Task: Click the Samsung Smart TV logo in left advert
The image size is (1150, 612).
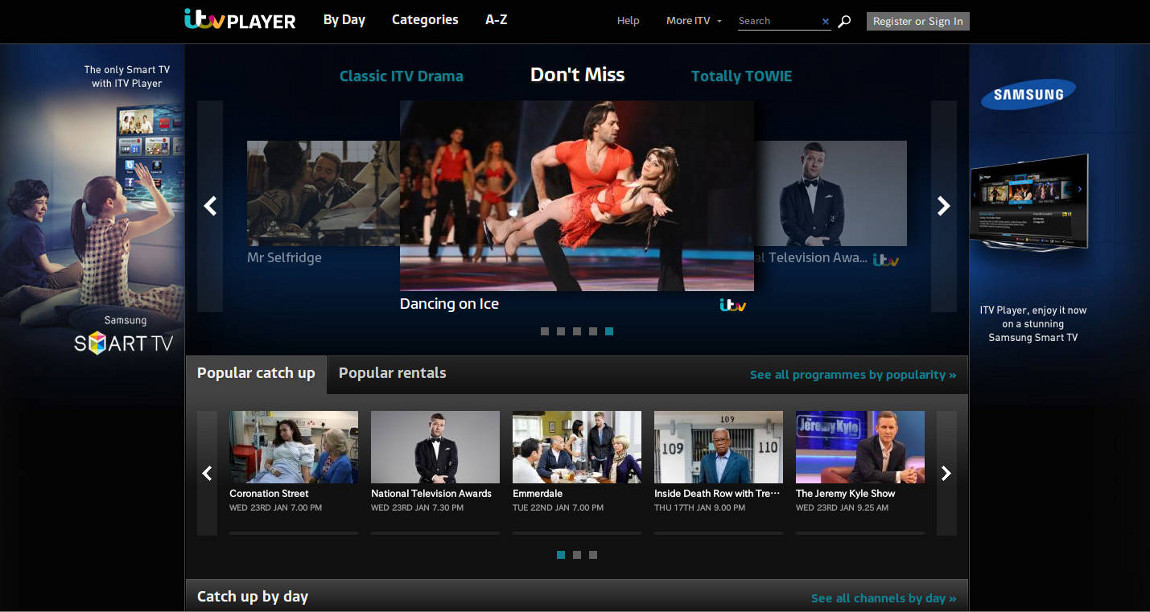Action: coord(123,342)
